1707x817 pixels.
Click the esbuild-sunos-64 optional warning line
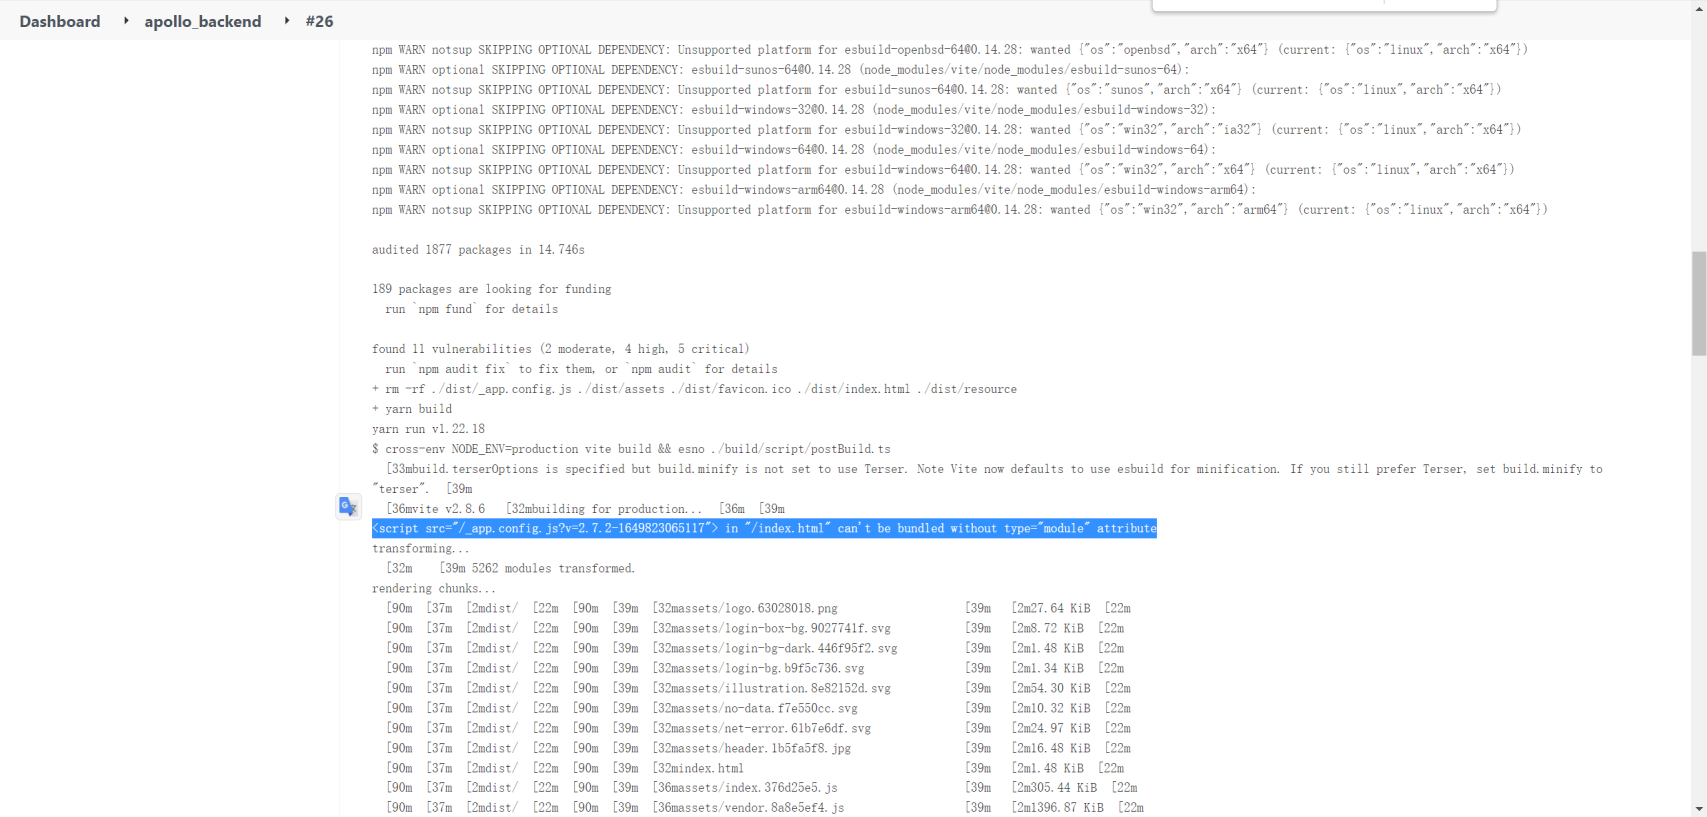[x=781, y=69]
